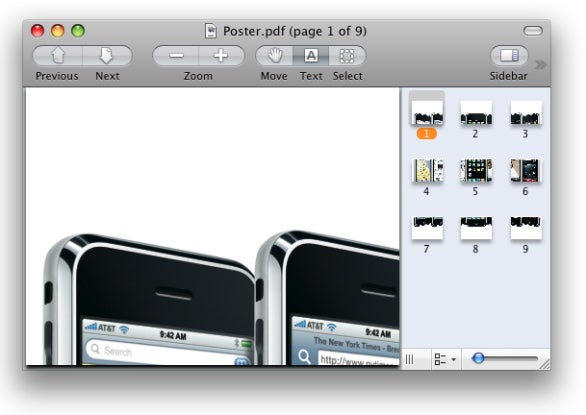This screenshot has width=586, height=415.
Task: Click the orange page 1 number badge
Action: pos(427,134)
